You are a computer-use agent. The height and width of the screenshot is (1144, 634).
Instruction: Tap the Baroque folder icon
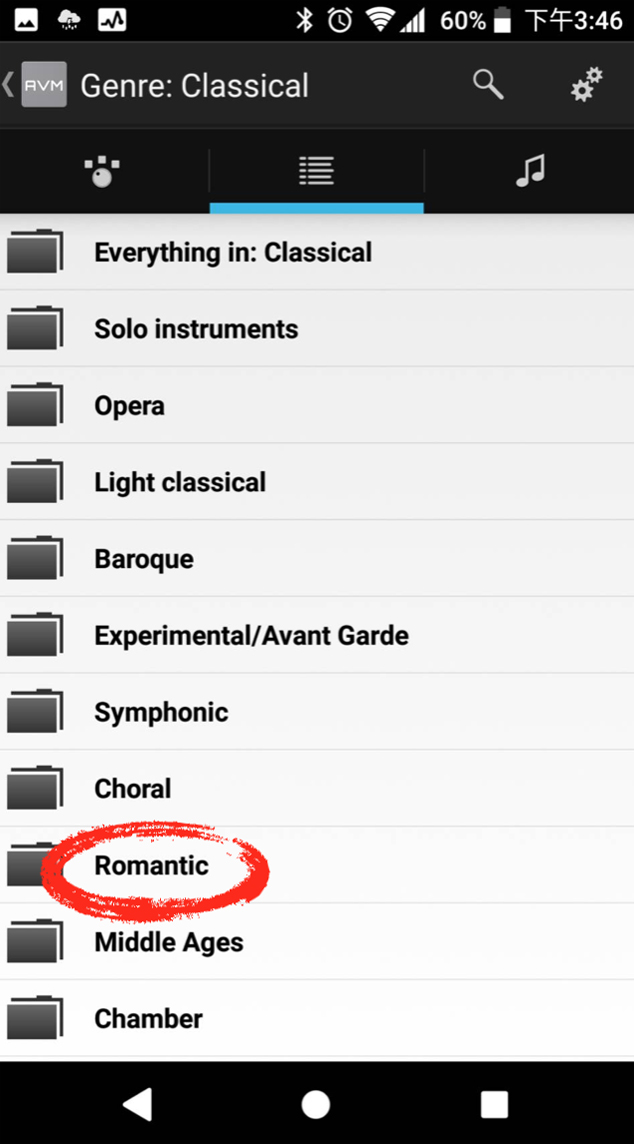(34, 557)
